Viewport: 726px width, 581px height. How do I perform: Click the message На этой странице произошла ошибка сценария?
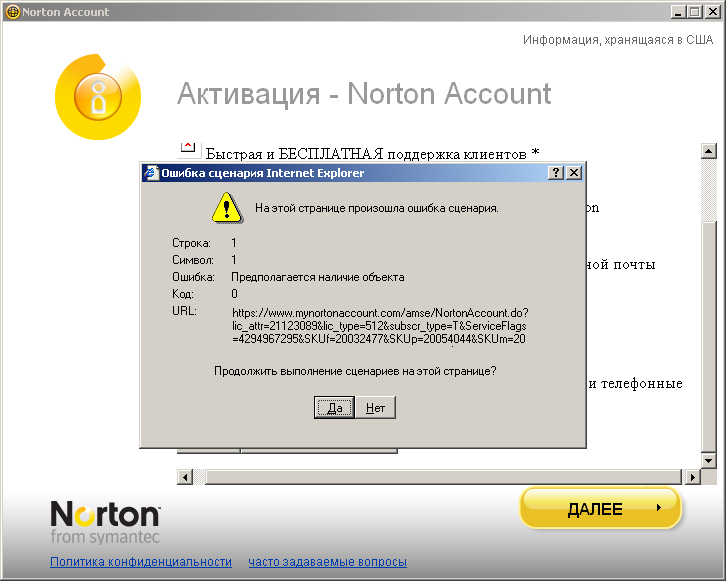click(x=377, y=208)
